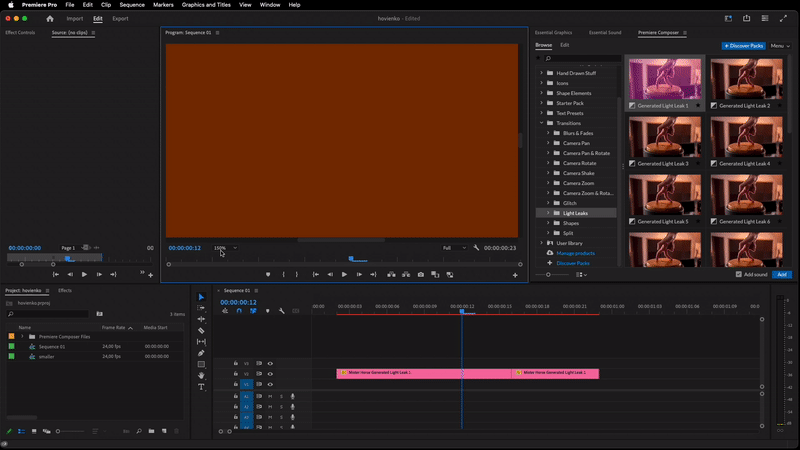Image resolution: width=800 pixels, height=450 pixels.
Task: Click the Add button in Premiere Composer
Action: pyautogui.click(x=782, y=274)
